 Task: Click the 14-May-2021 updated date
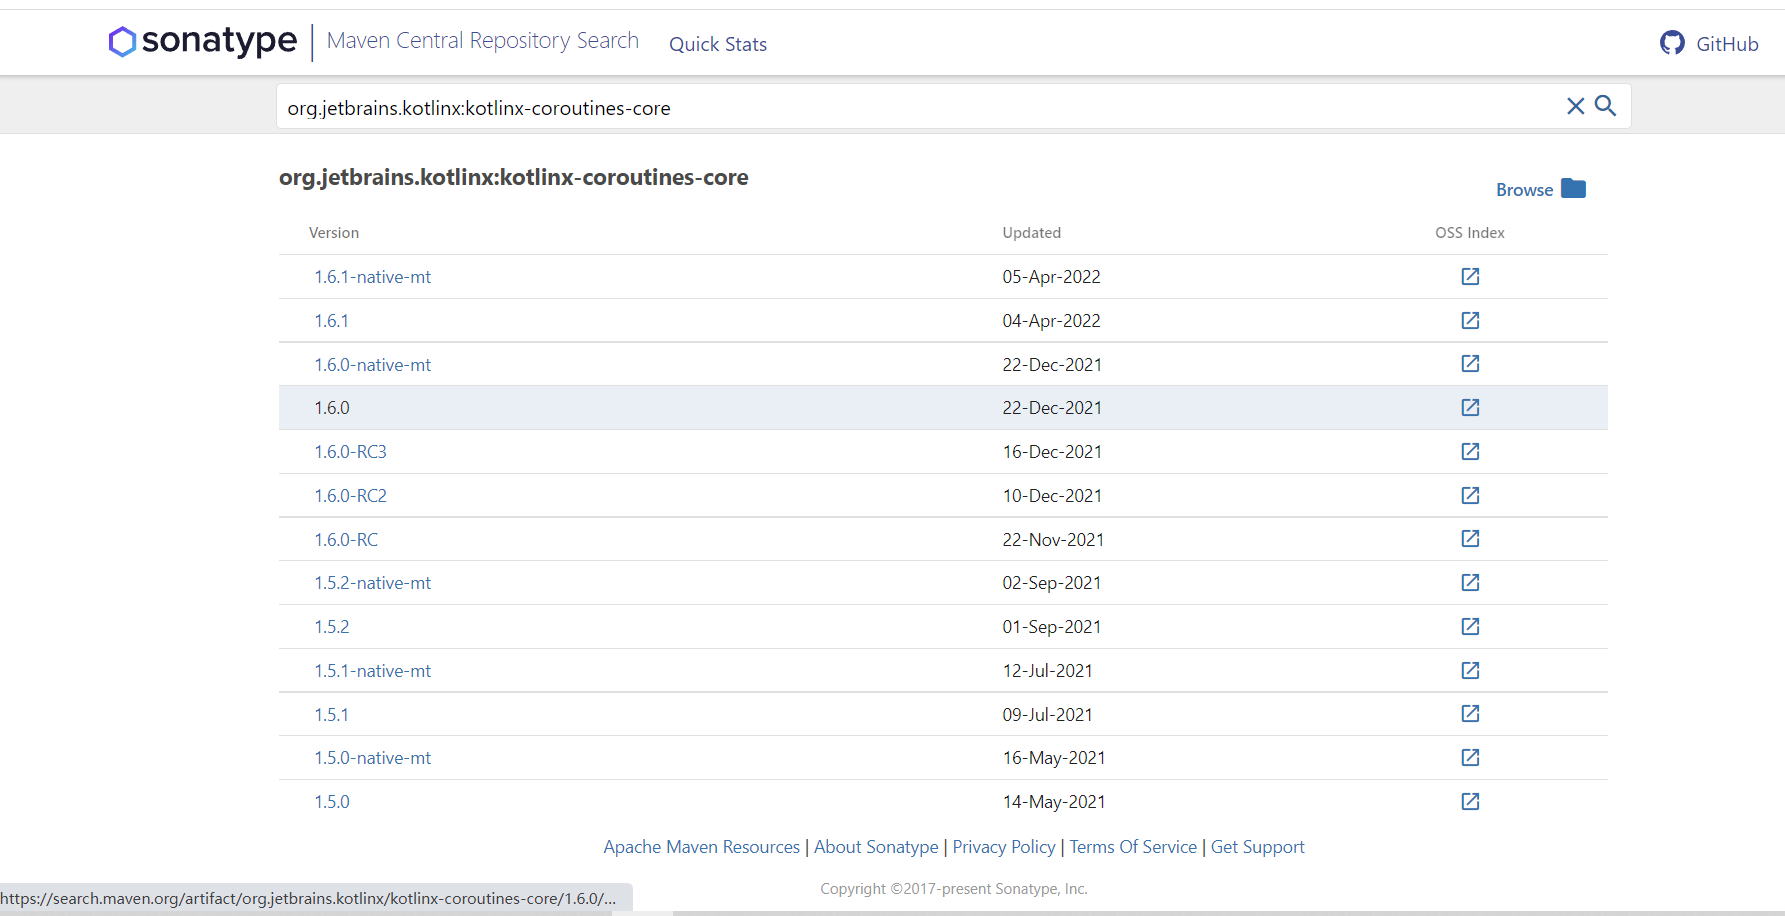click(1054, 802)
